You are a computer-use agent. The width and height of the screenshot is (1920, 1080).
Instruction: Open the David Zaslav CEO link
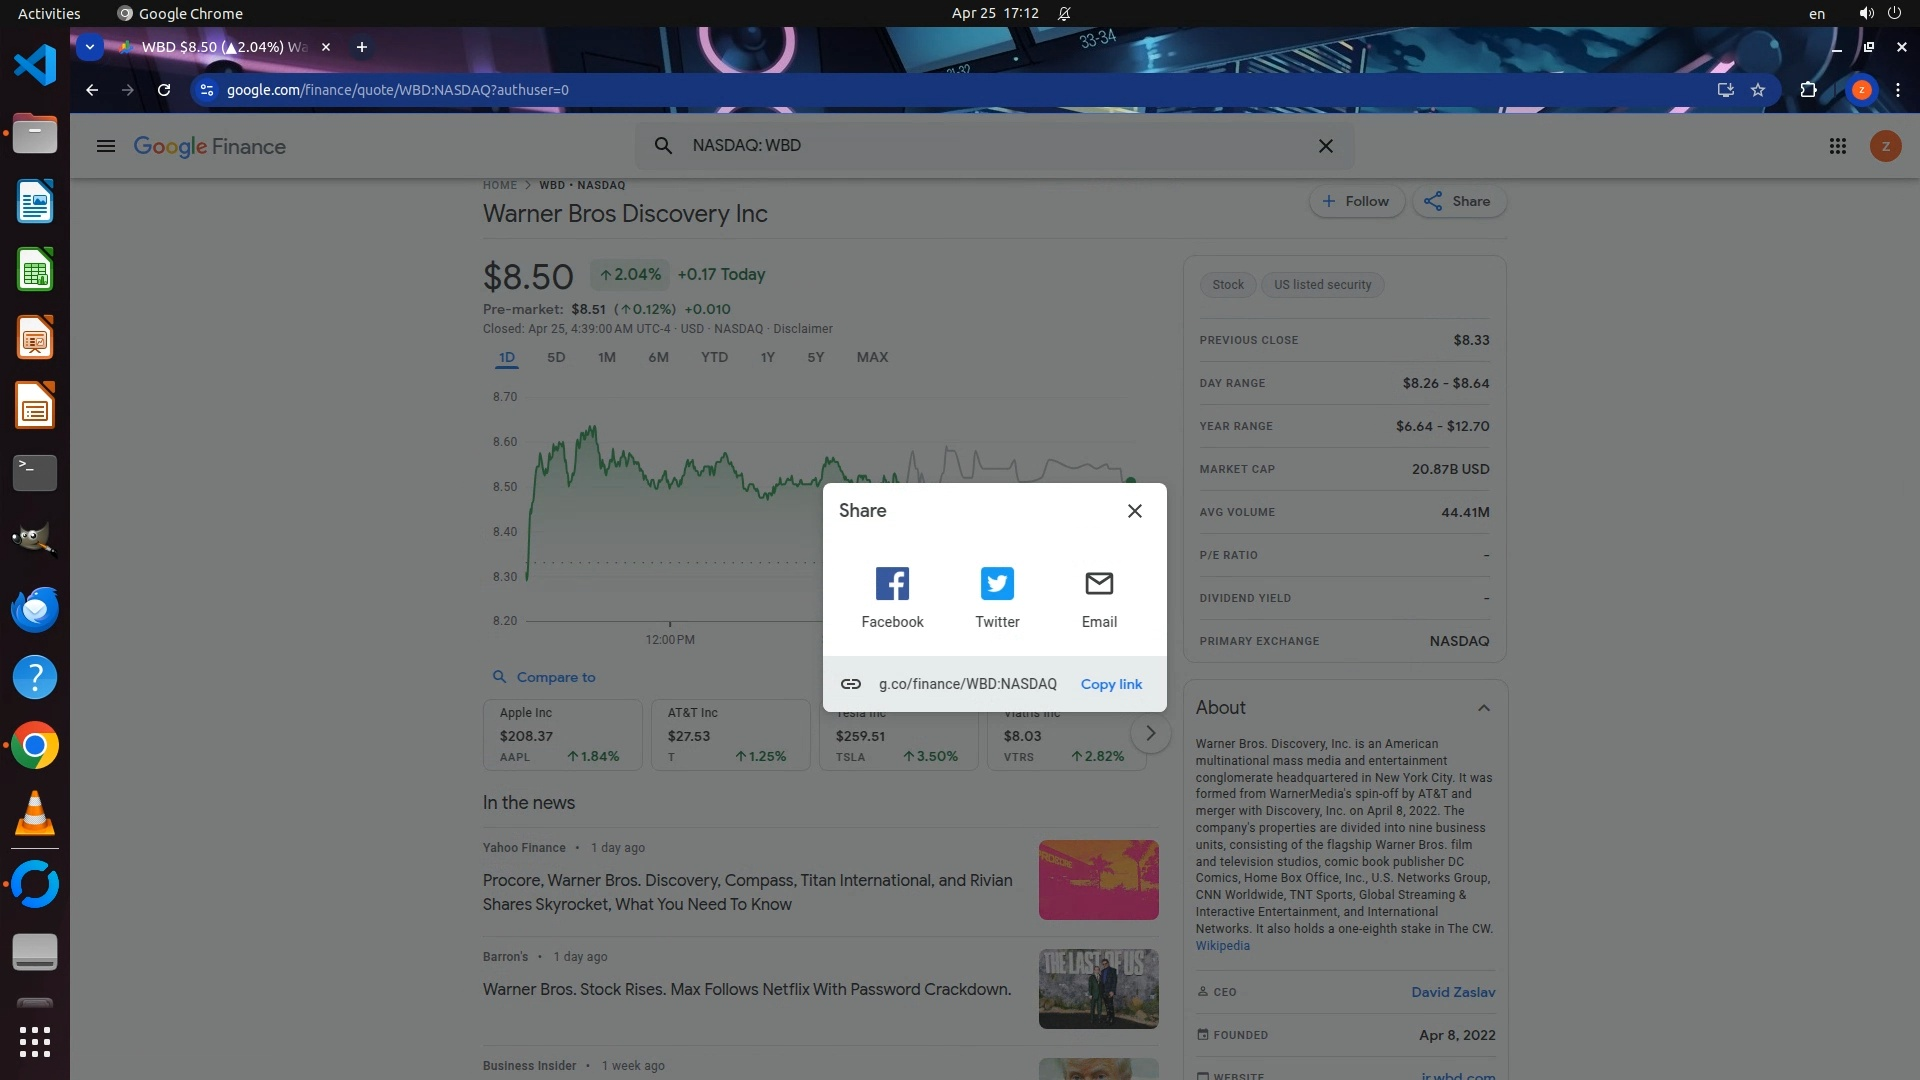(x=1453, y=993)
